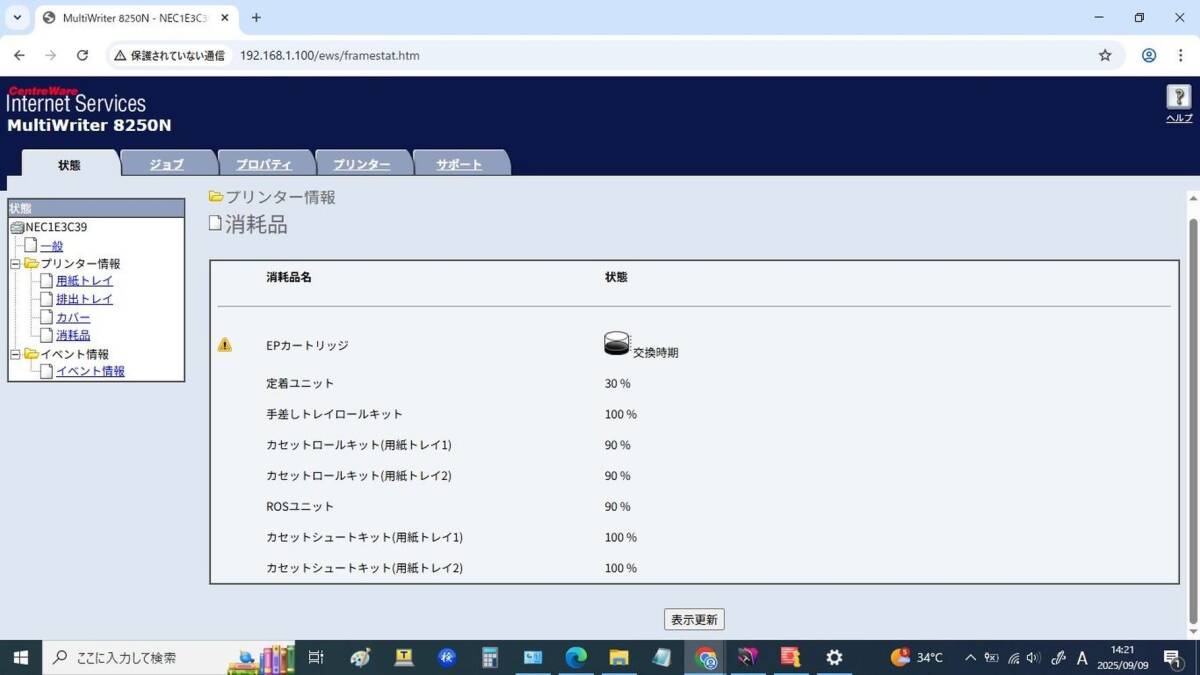
Task: Click the 保護されていない通信 security chip
Action: click(169, 55)
